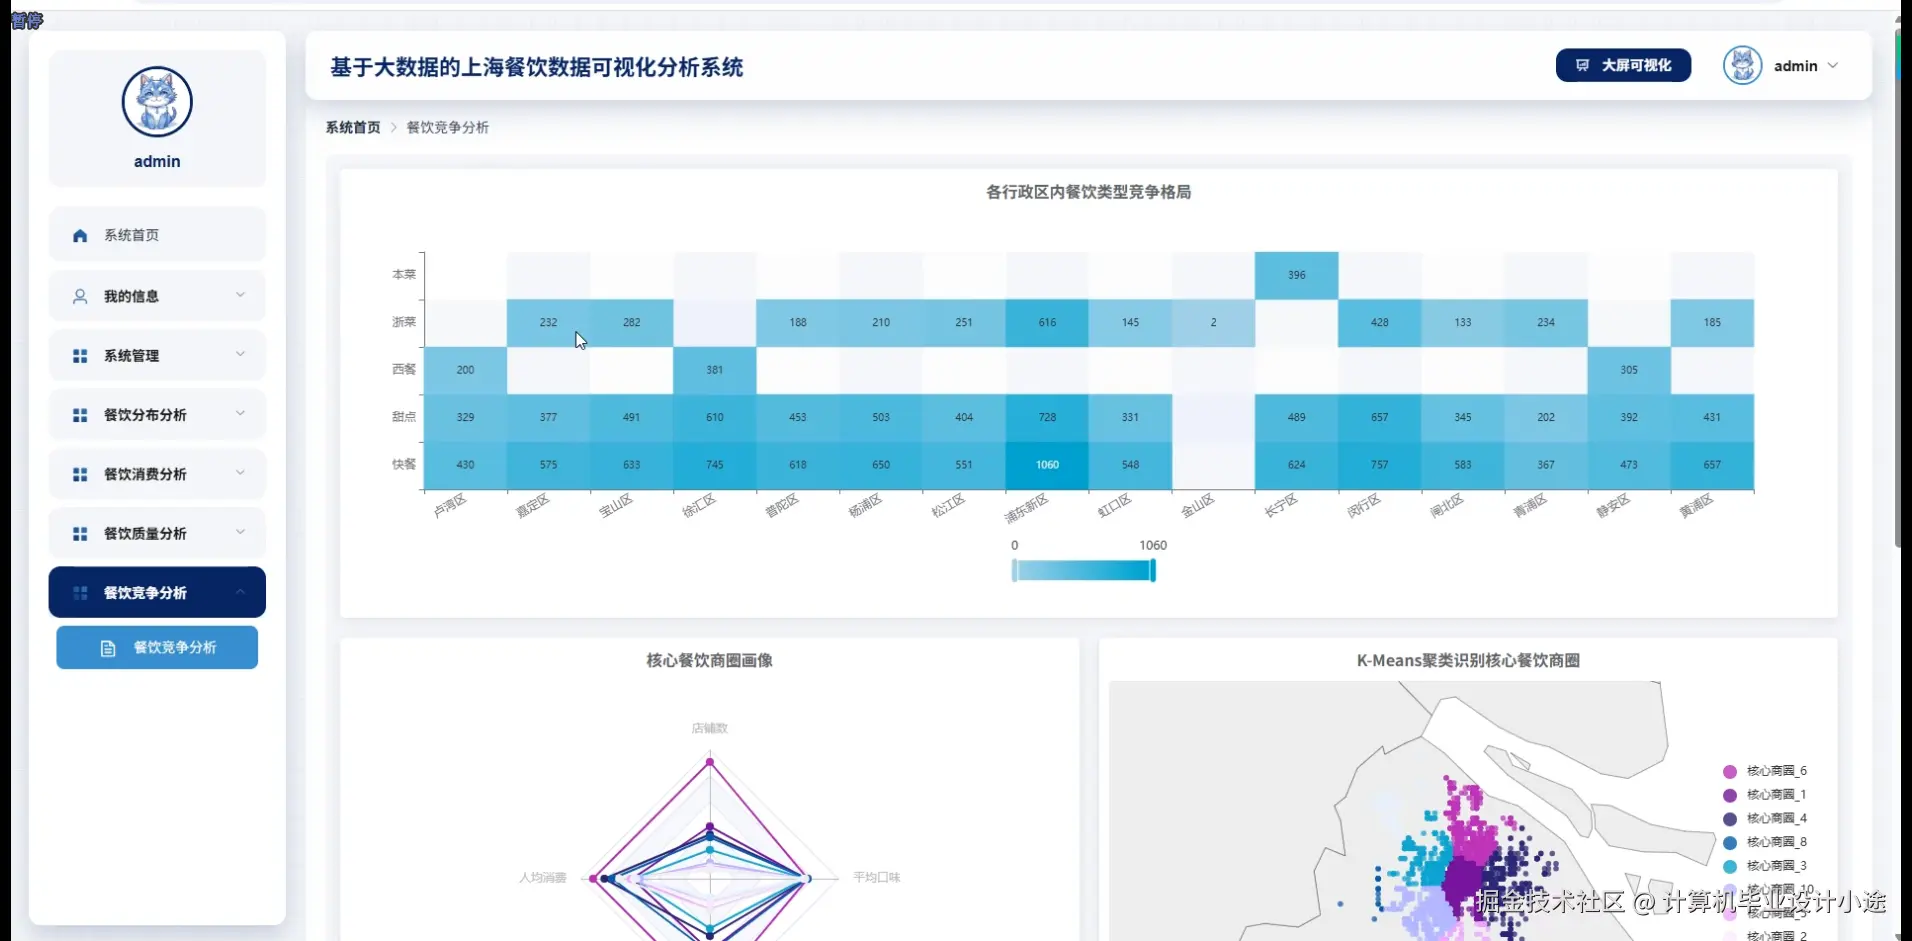Click the document icon in the 餐饮竞争分析 submenu item
Image resolution: width=1912 pixels, height=941 pixels.
click(108, 648)
